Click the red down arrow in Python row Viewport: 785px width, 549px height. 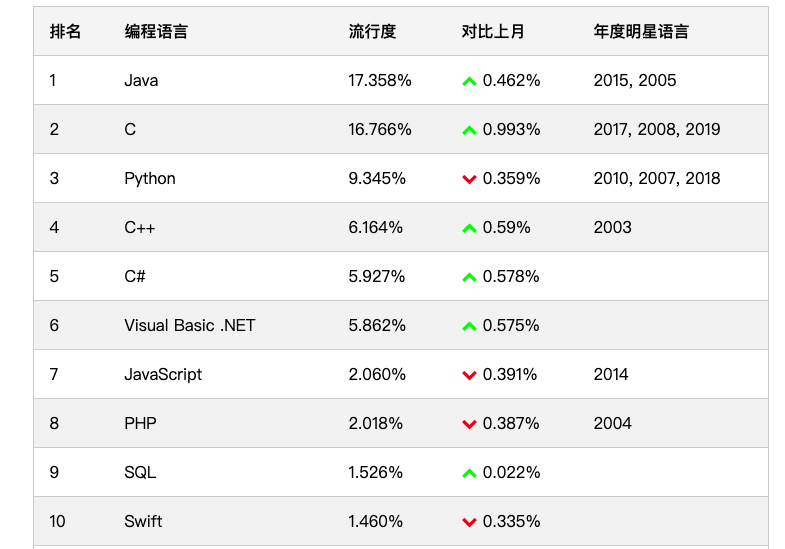tap(469, 179)
